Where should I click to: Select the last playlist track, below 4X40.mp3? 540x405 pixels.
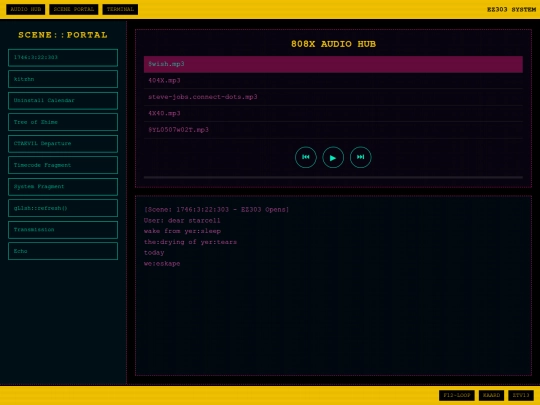pyautogui.click(x=333, y=130)
